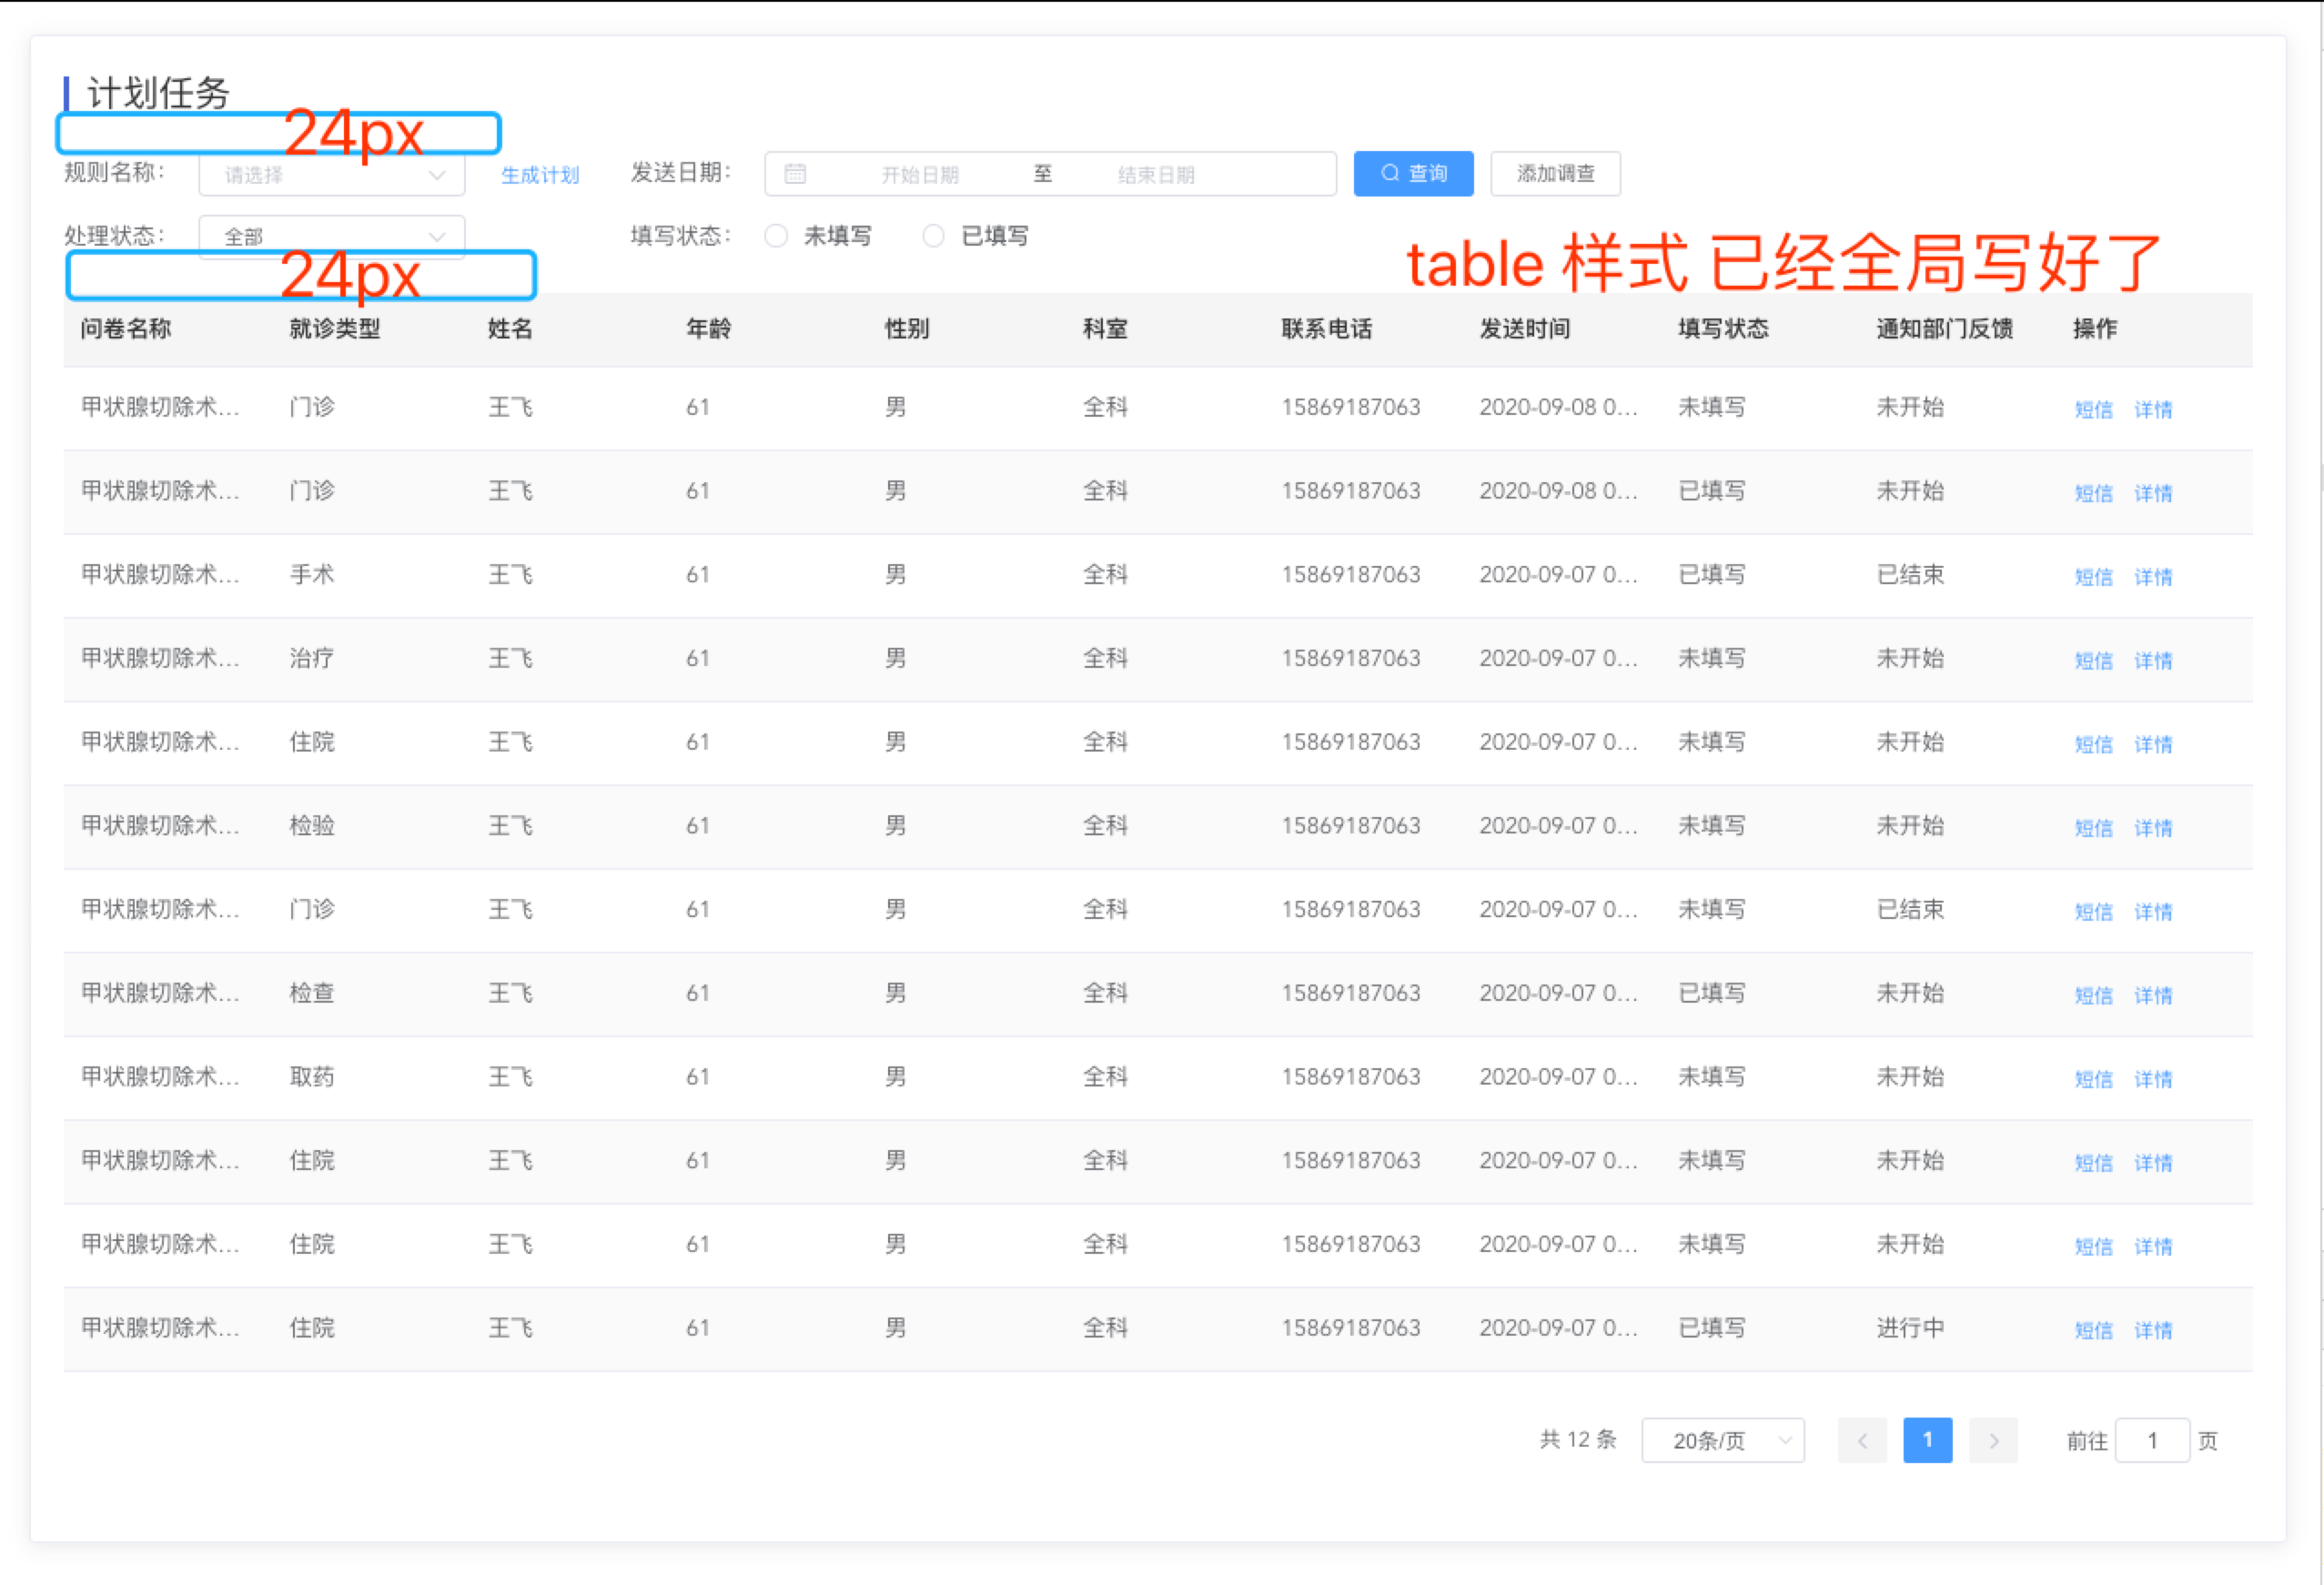The image size is (2324, 1585).
Task: Click the 结束日期 end date field
Action: [1156, 175]
